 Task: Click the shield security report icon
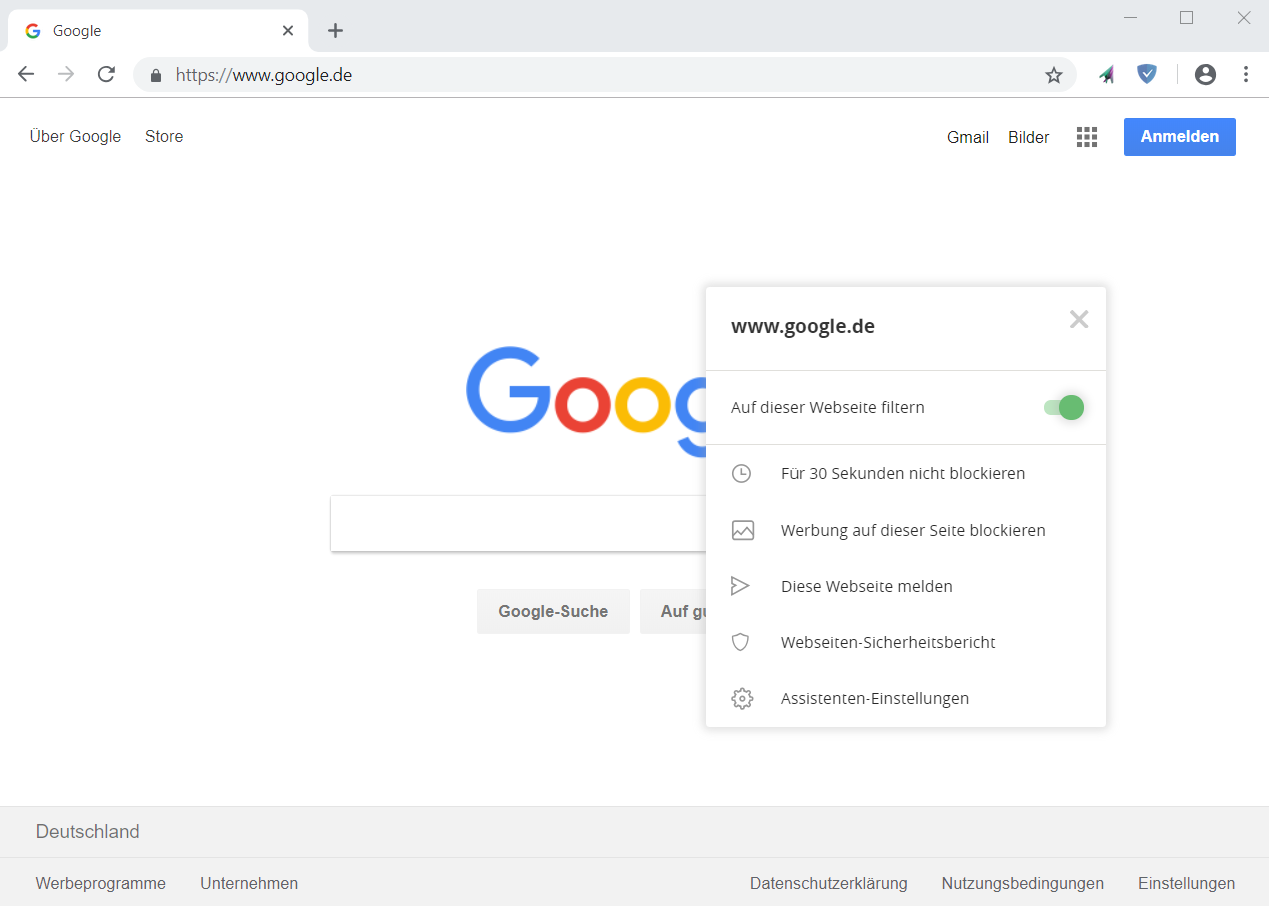pos(741,642)
